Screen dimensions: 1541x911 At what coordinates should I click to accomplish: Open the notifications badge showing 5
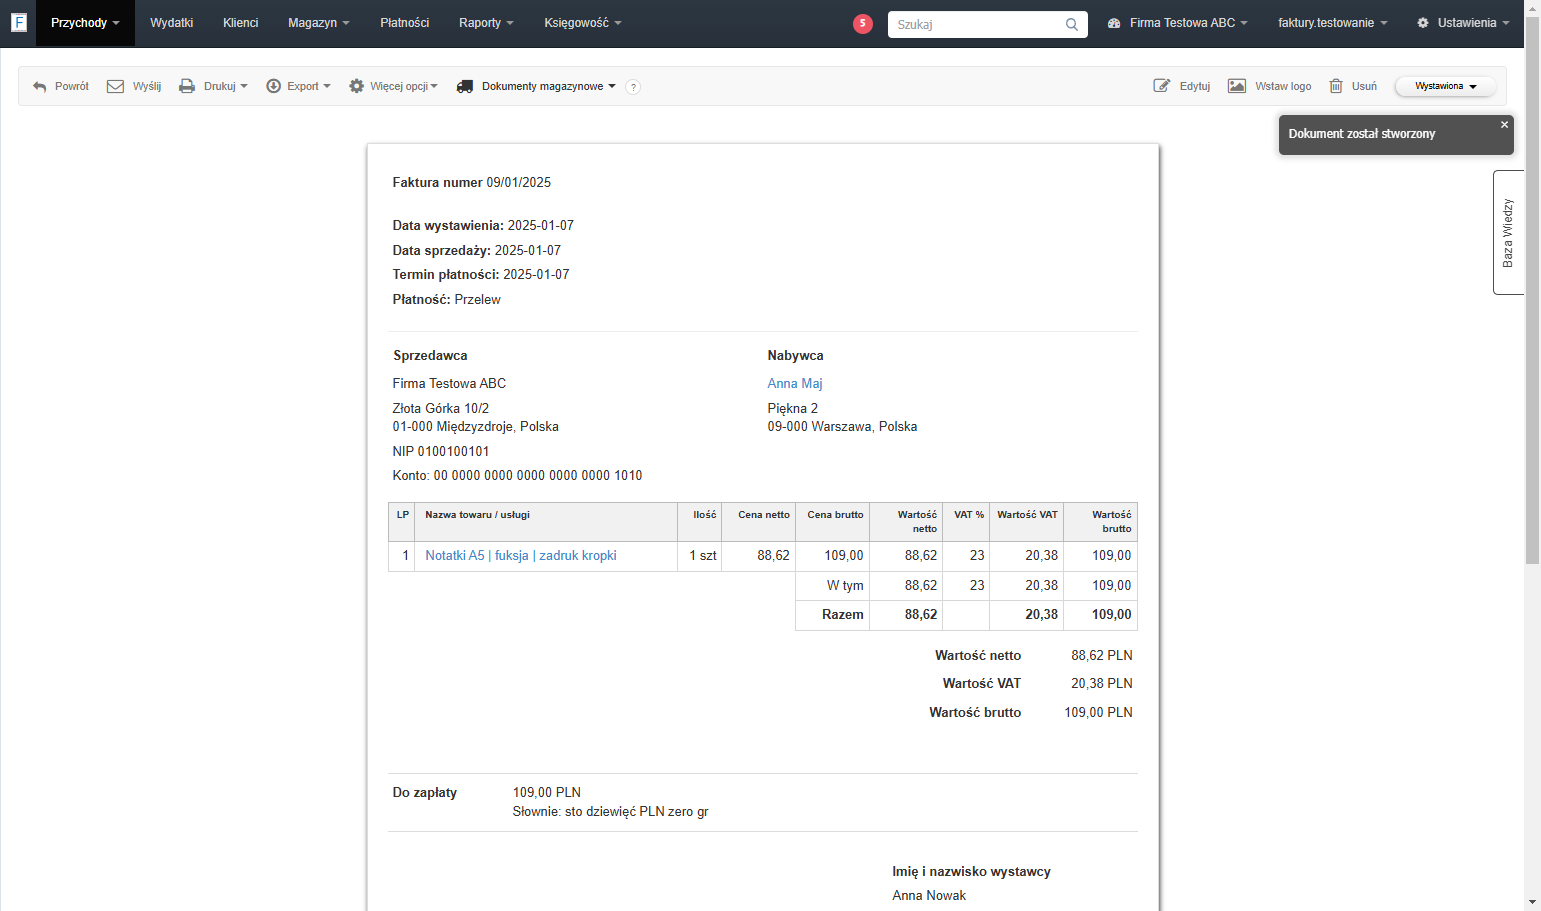863,23
